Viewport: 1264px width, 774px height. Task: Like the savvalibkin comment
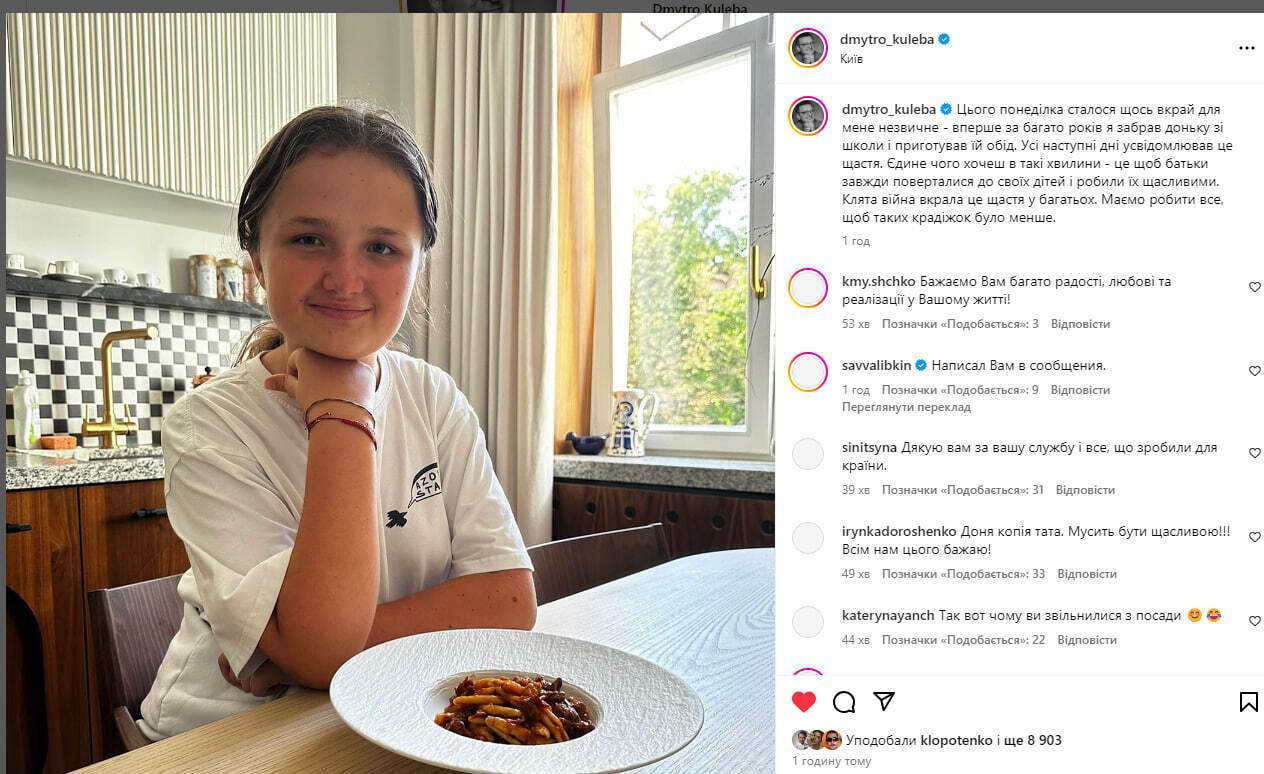pos(1254,371)
